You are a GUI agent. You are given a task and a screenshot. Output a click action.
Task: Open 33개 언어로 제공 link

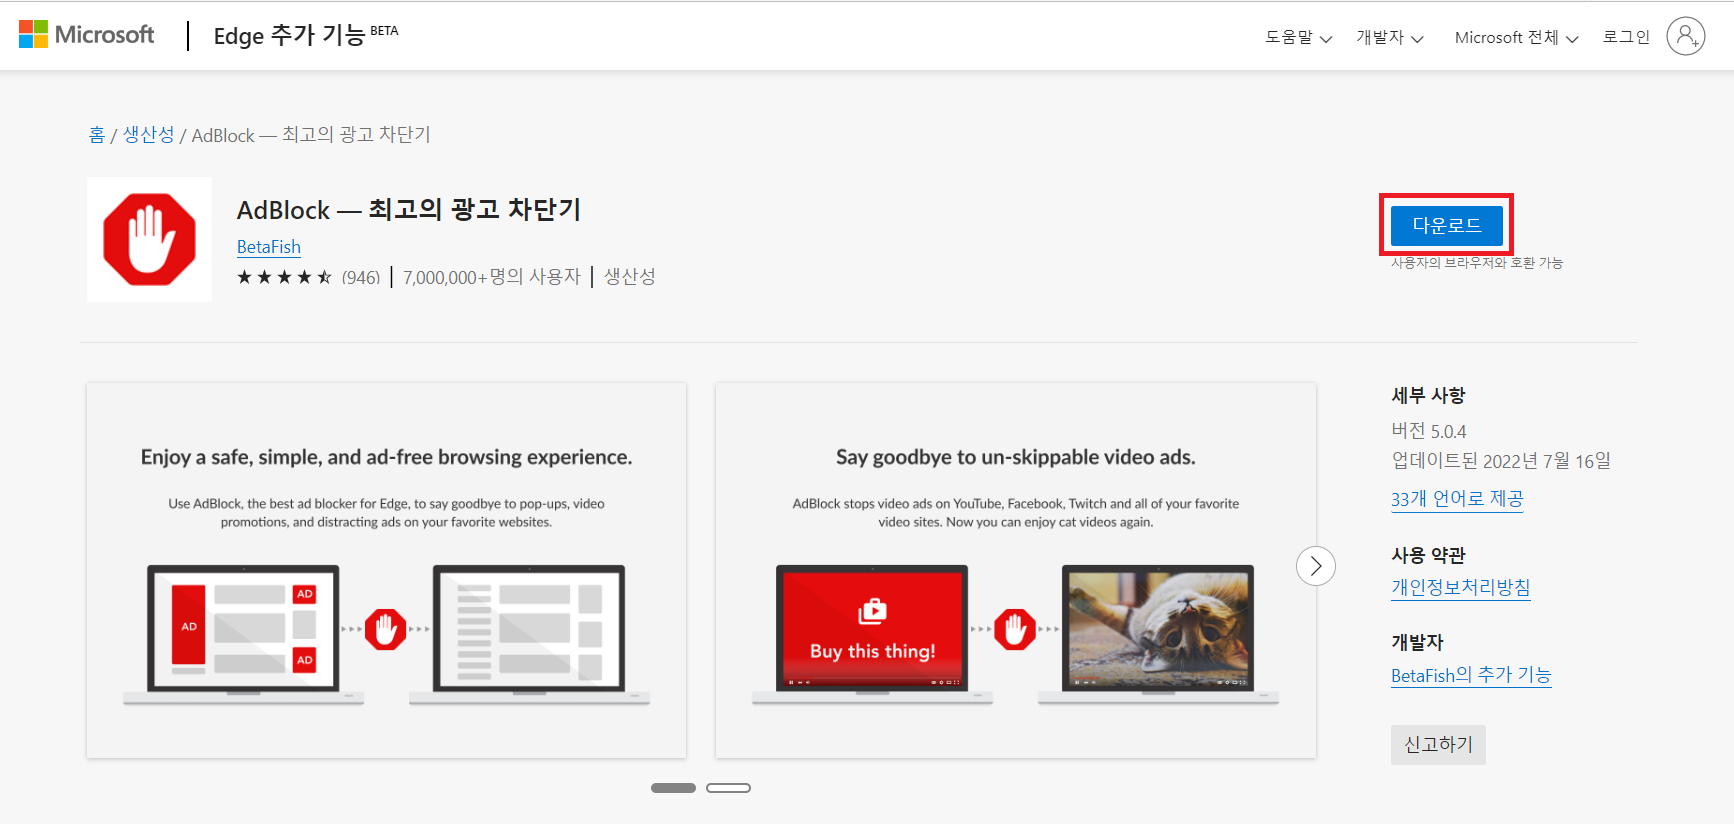coord(1457,498)
